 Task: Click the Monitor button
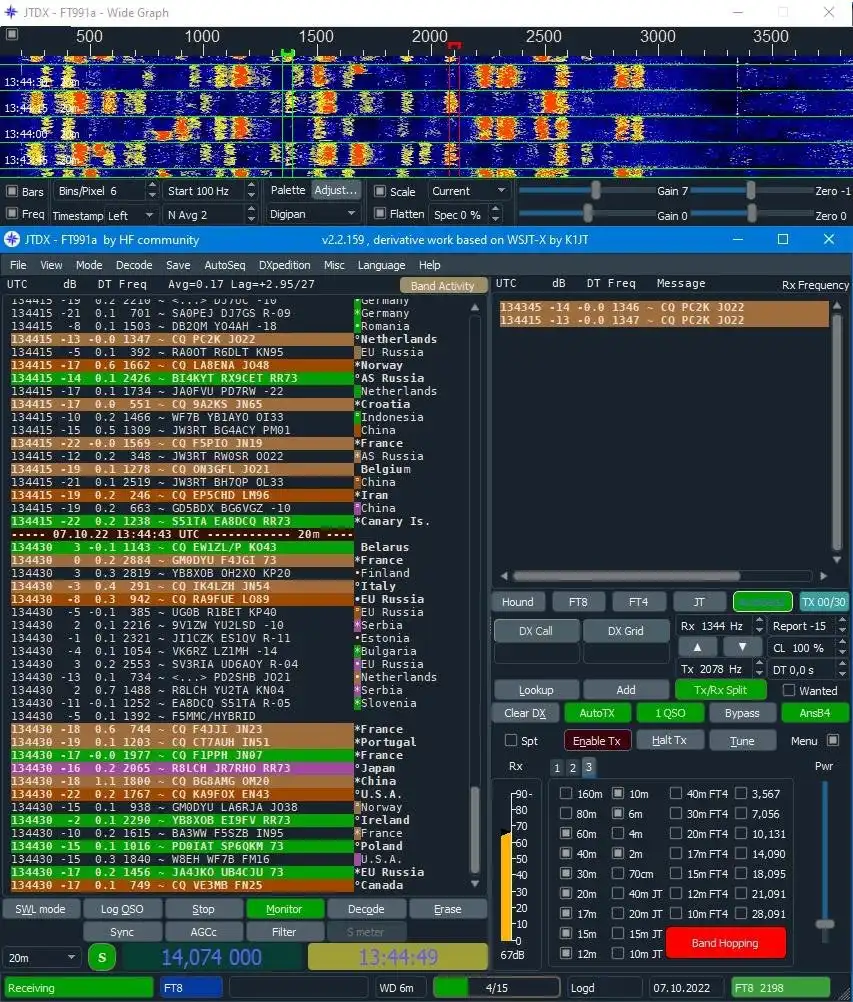284,909
